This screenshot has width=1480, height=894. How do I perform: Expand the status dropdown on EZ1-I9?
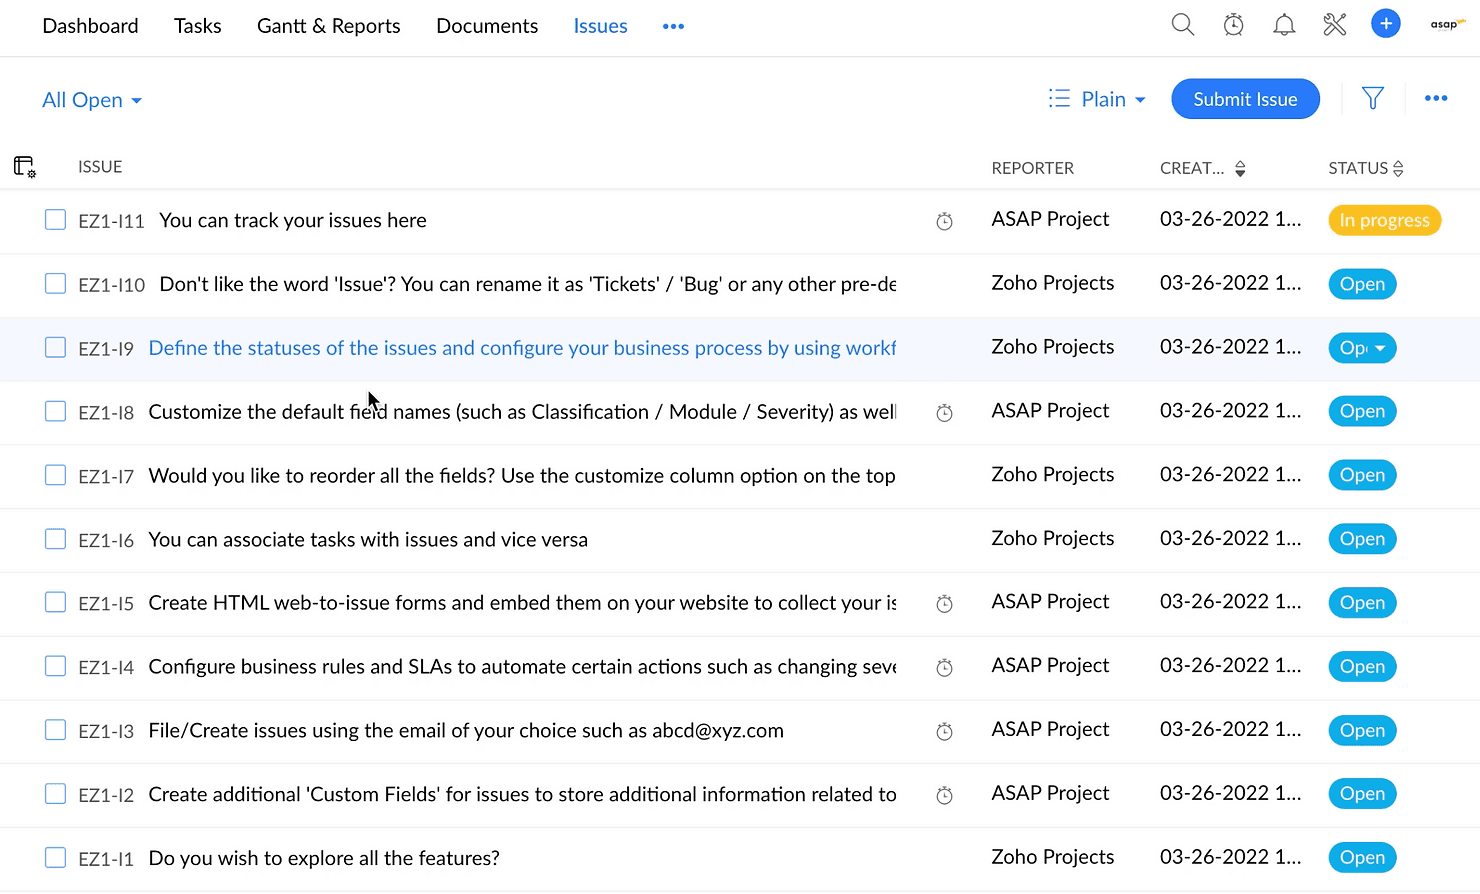click(1380, 348)
